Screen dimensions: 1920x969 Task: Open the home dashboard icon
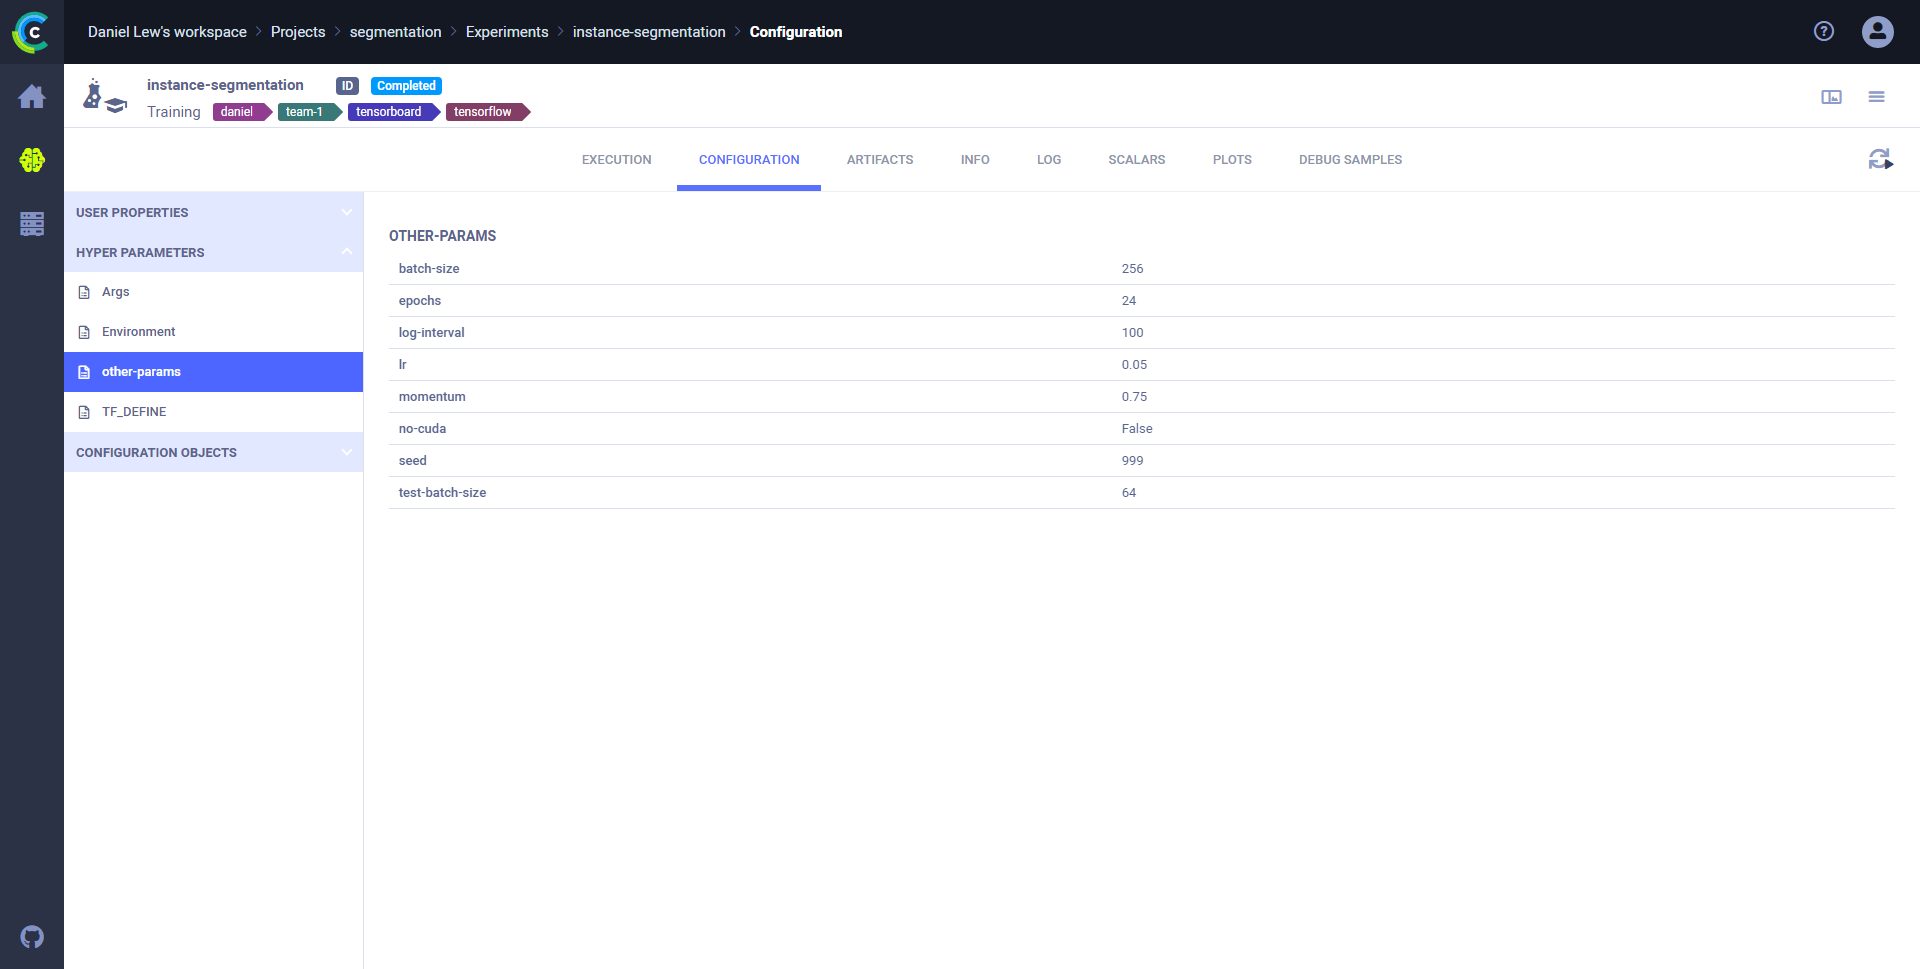pos(32,97)
